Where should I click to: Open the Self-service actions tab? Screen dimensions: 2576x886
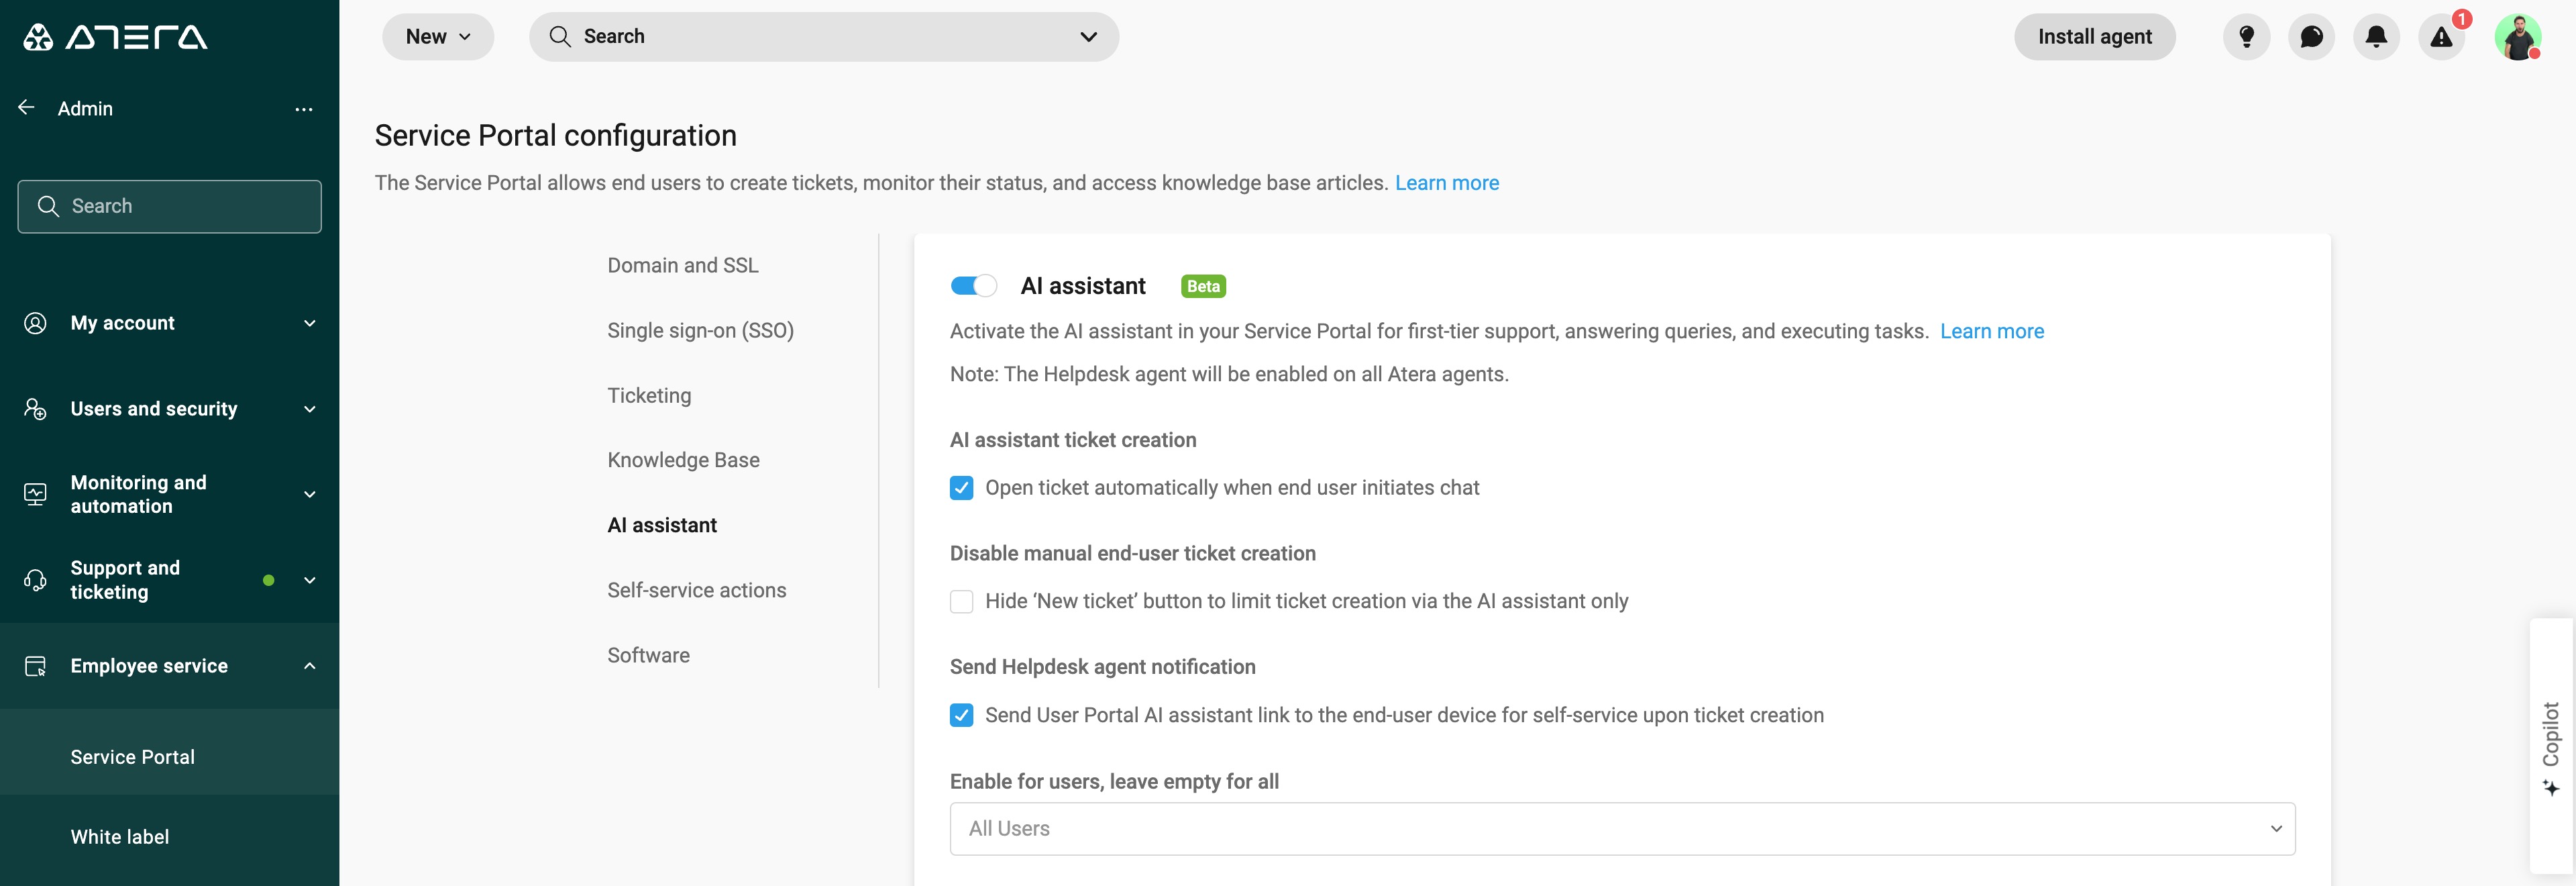(696, 590)
